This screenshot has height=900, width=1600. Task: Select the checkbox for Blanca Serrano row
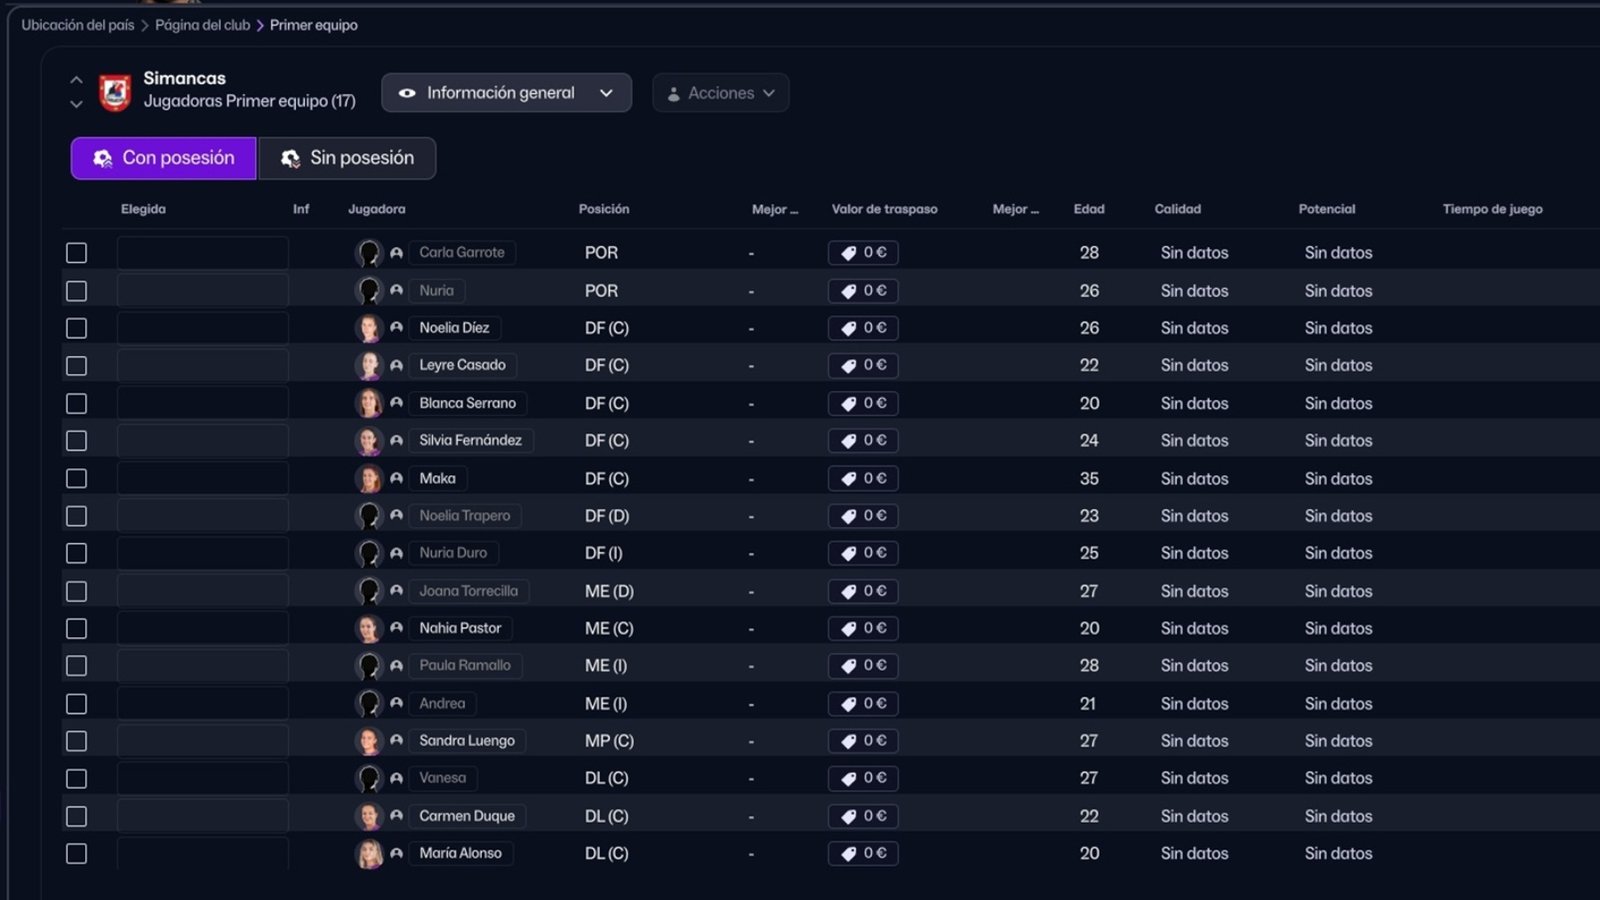(76, 404)
